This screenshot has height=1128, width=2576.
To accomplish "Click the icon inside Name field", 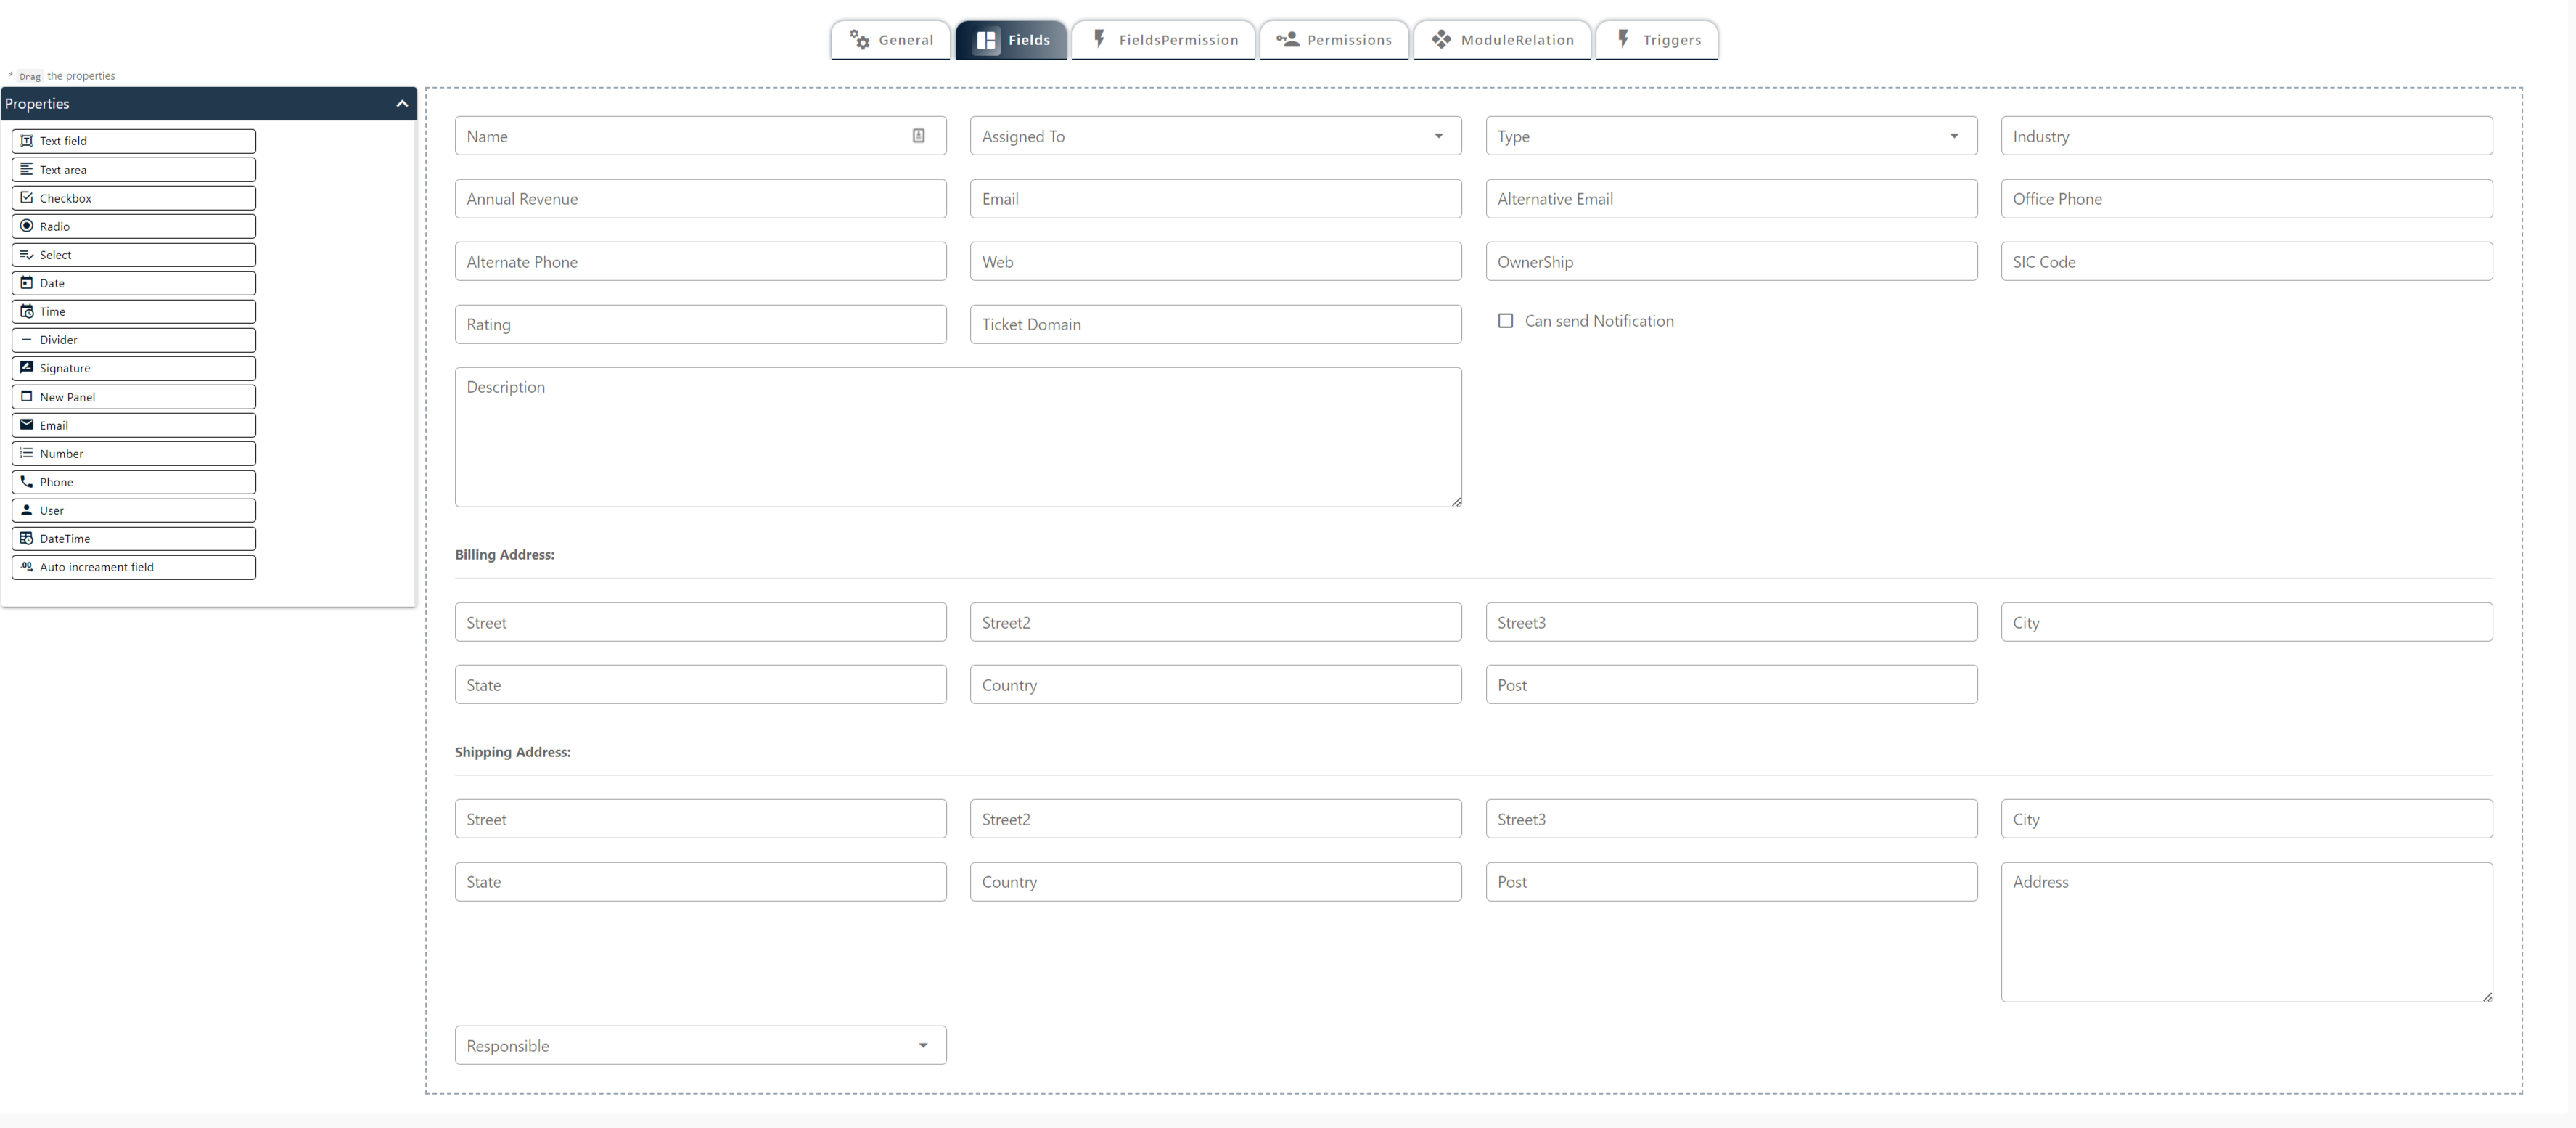I will (918, 136).
